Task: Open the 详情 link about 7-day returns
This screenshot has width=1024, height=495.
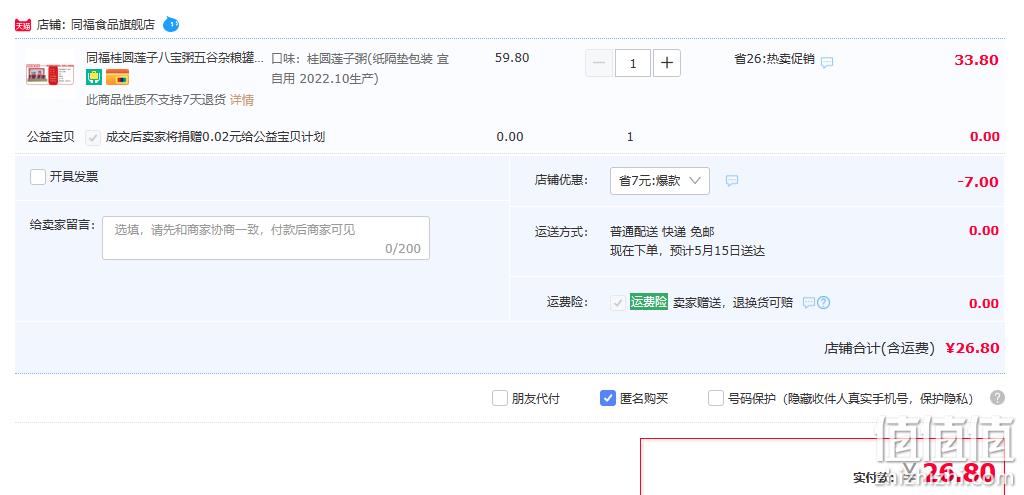Action: point(242,100)
